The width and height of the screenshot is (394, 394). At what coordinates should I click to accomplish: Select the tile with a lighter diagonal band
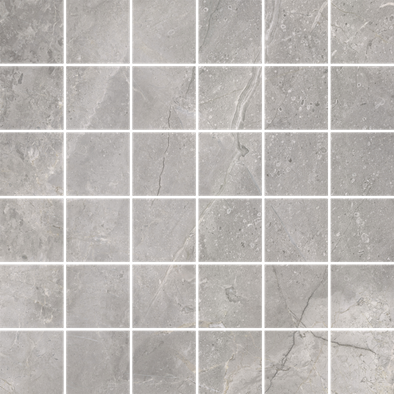pyautogui.click(x=98, y=97)
